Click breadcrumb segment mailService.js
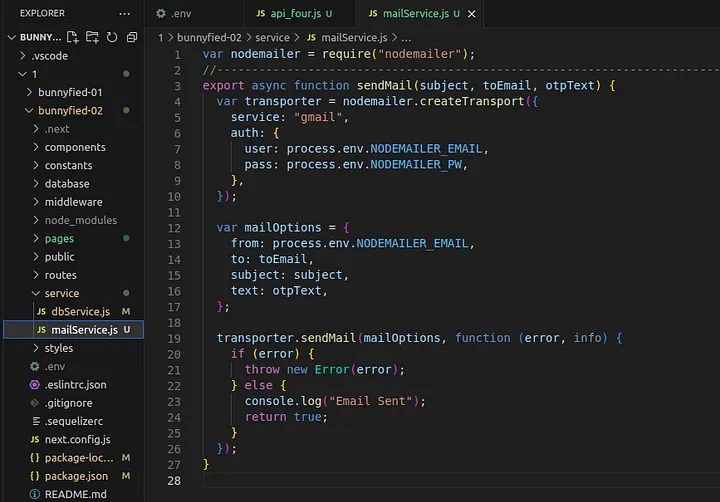The width and height of the screenshot is (720, 502). [x=354, y=38]
